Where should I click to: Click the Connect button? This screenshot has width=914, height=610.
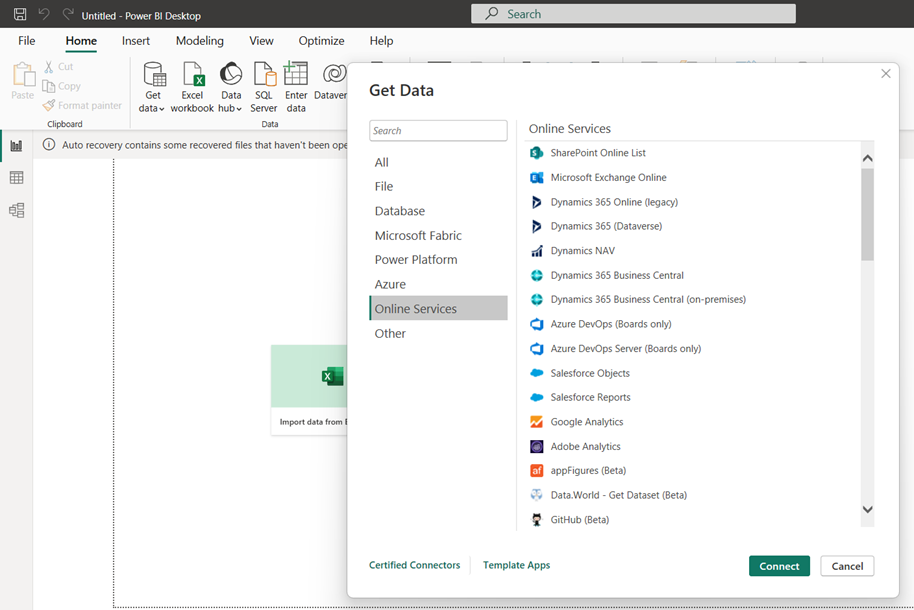779,566
